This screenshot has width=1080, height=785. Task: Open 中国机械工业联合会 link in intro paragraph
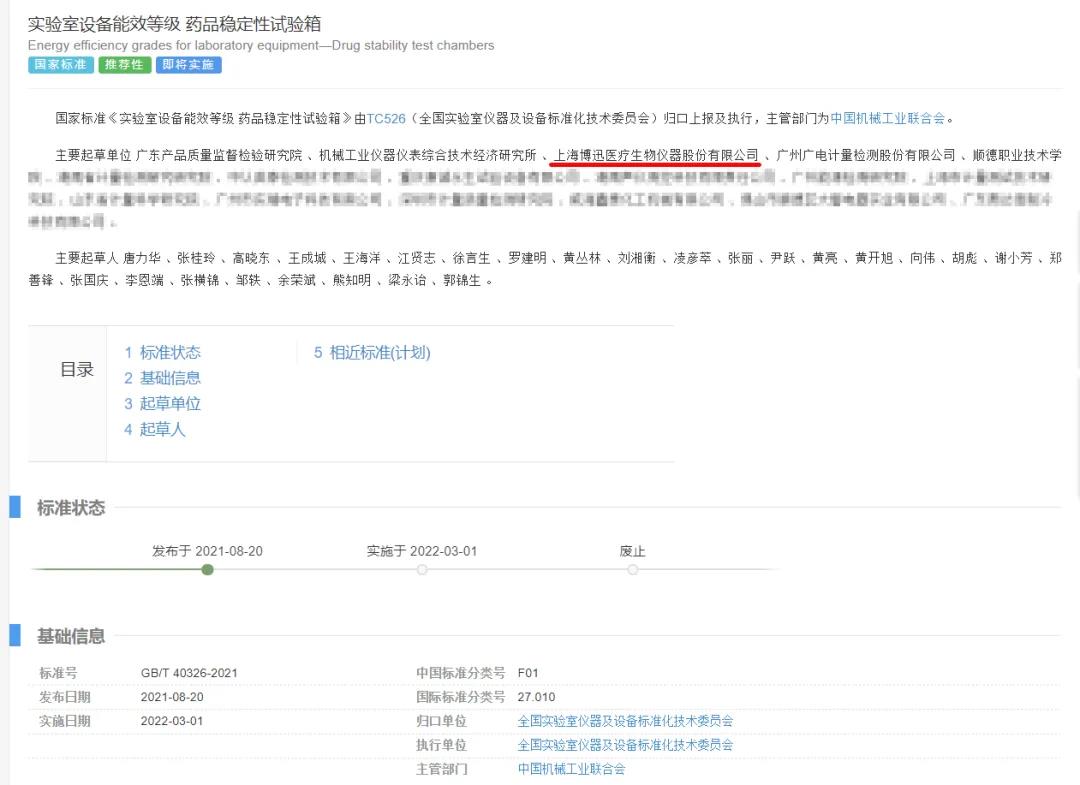887,118
